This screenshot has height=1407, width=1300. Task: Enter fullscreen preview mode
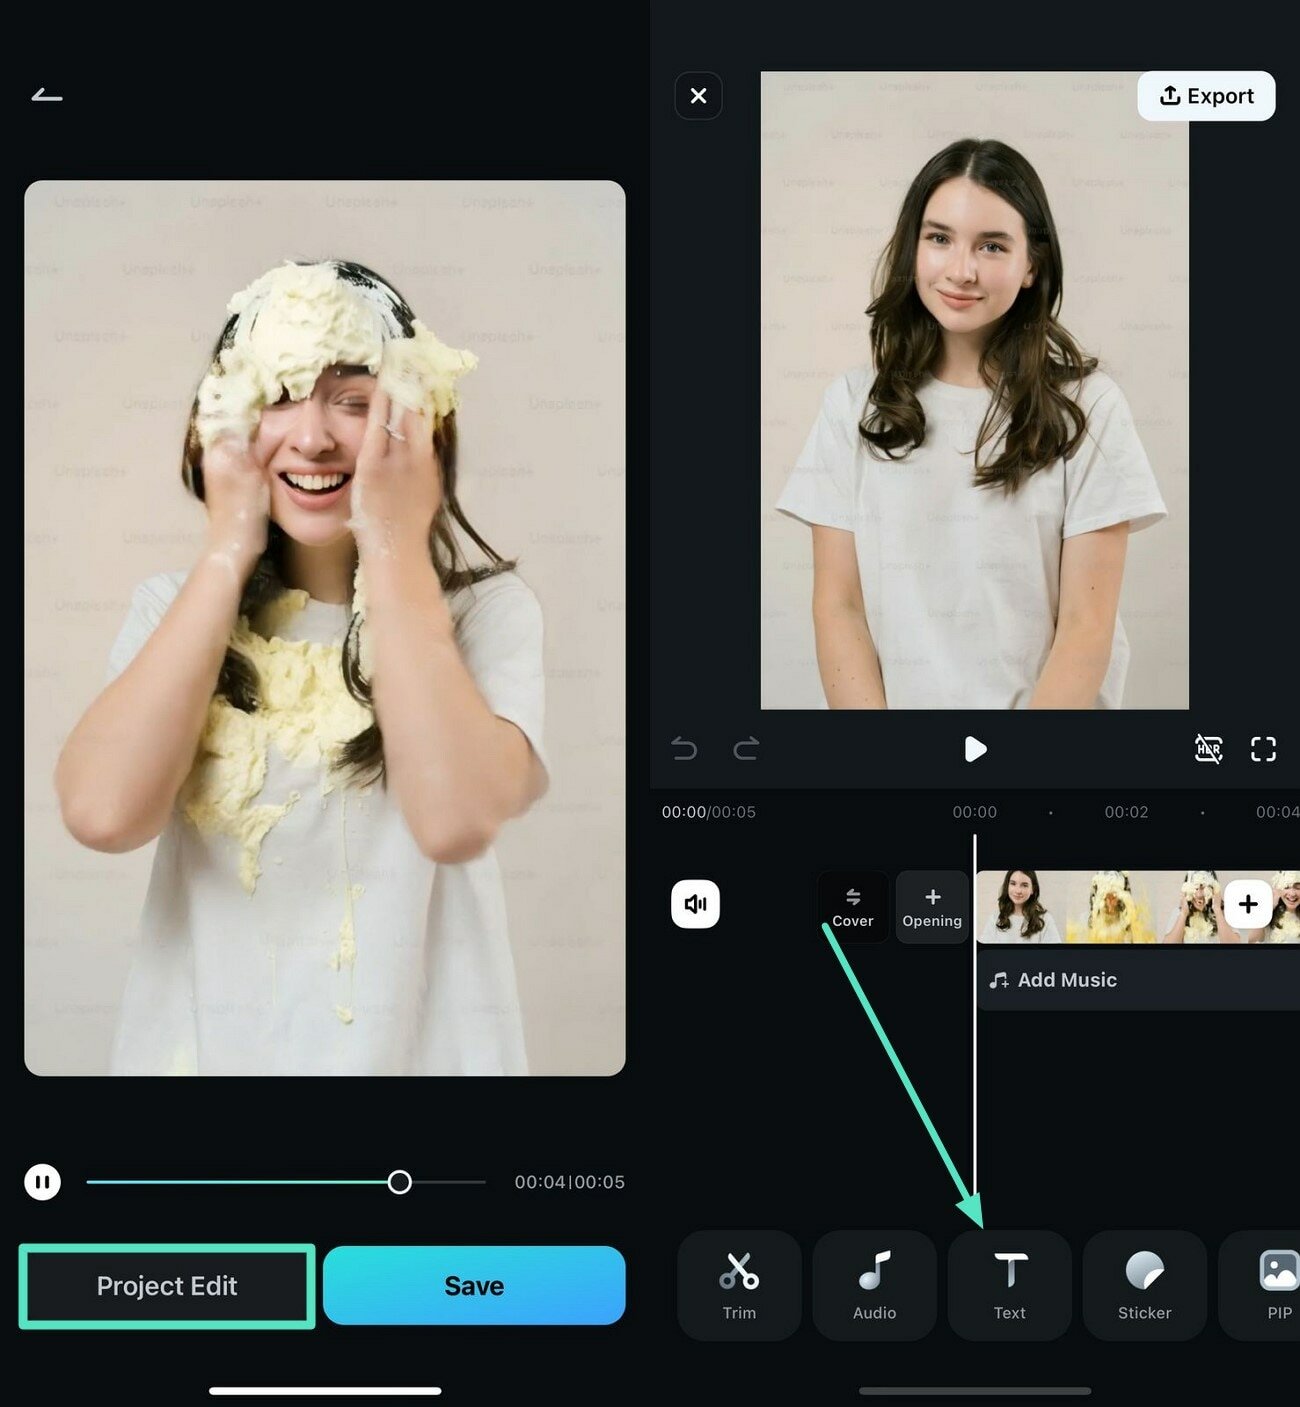(x=1263, y=749)
